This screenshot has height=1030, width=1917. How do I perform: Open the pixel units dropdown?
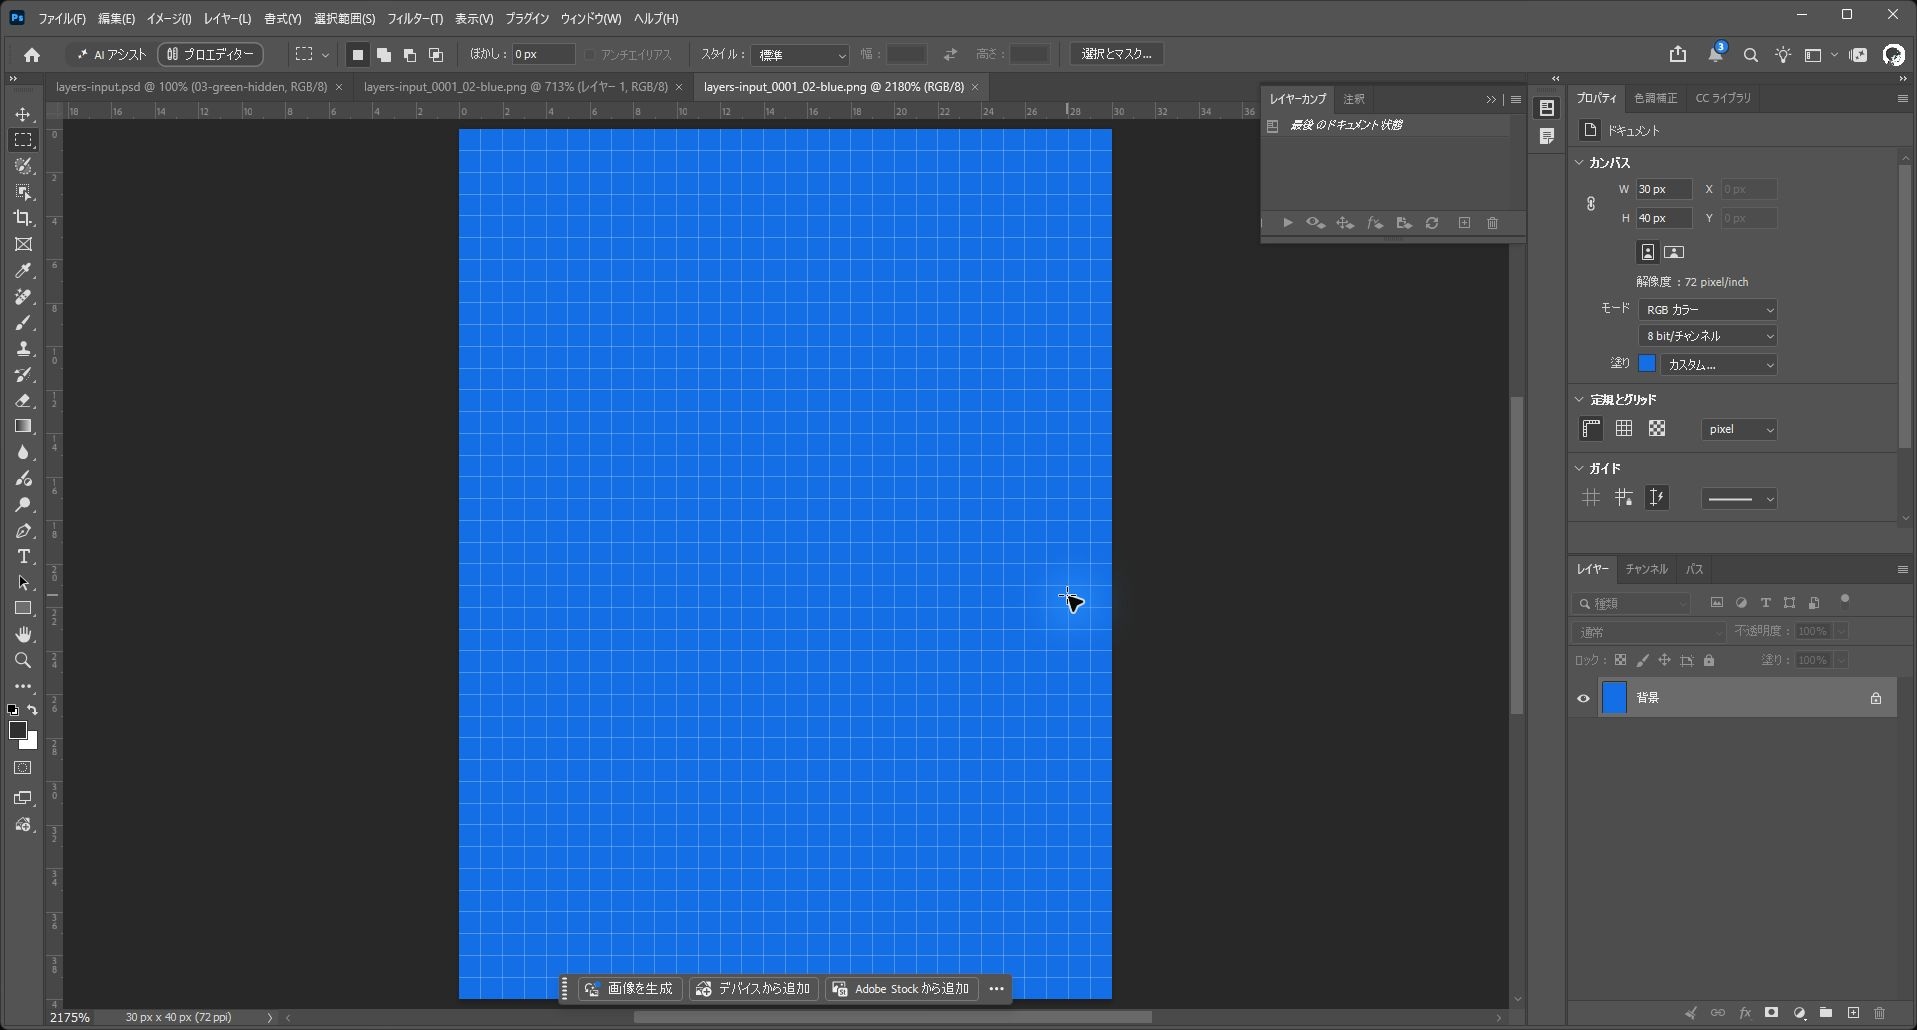pos(1739,429)
